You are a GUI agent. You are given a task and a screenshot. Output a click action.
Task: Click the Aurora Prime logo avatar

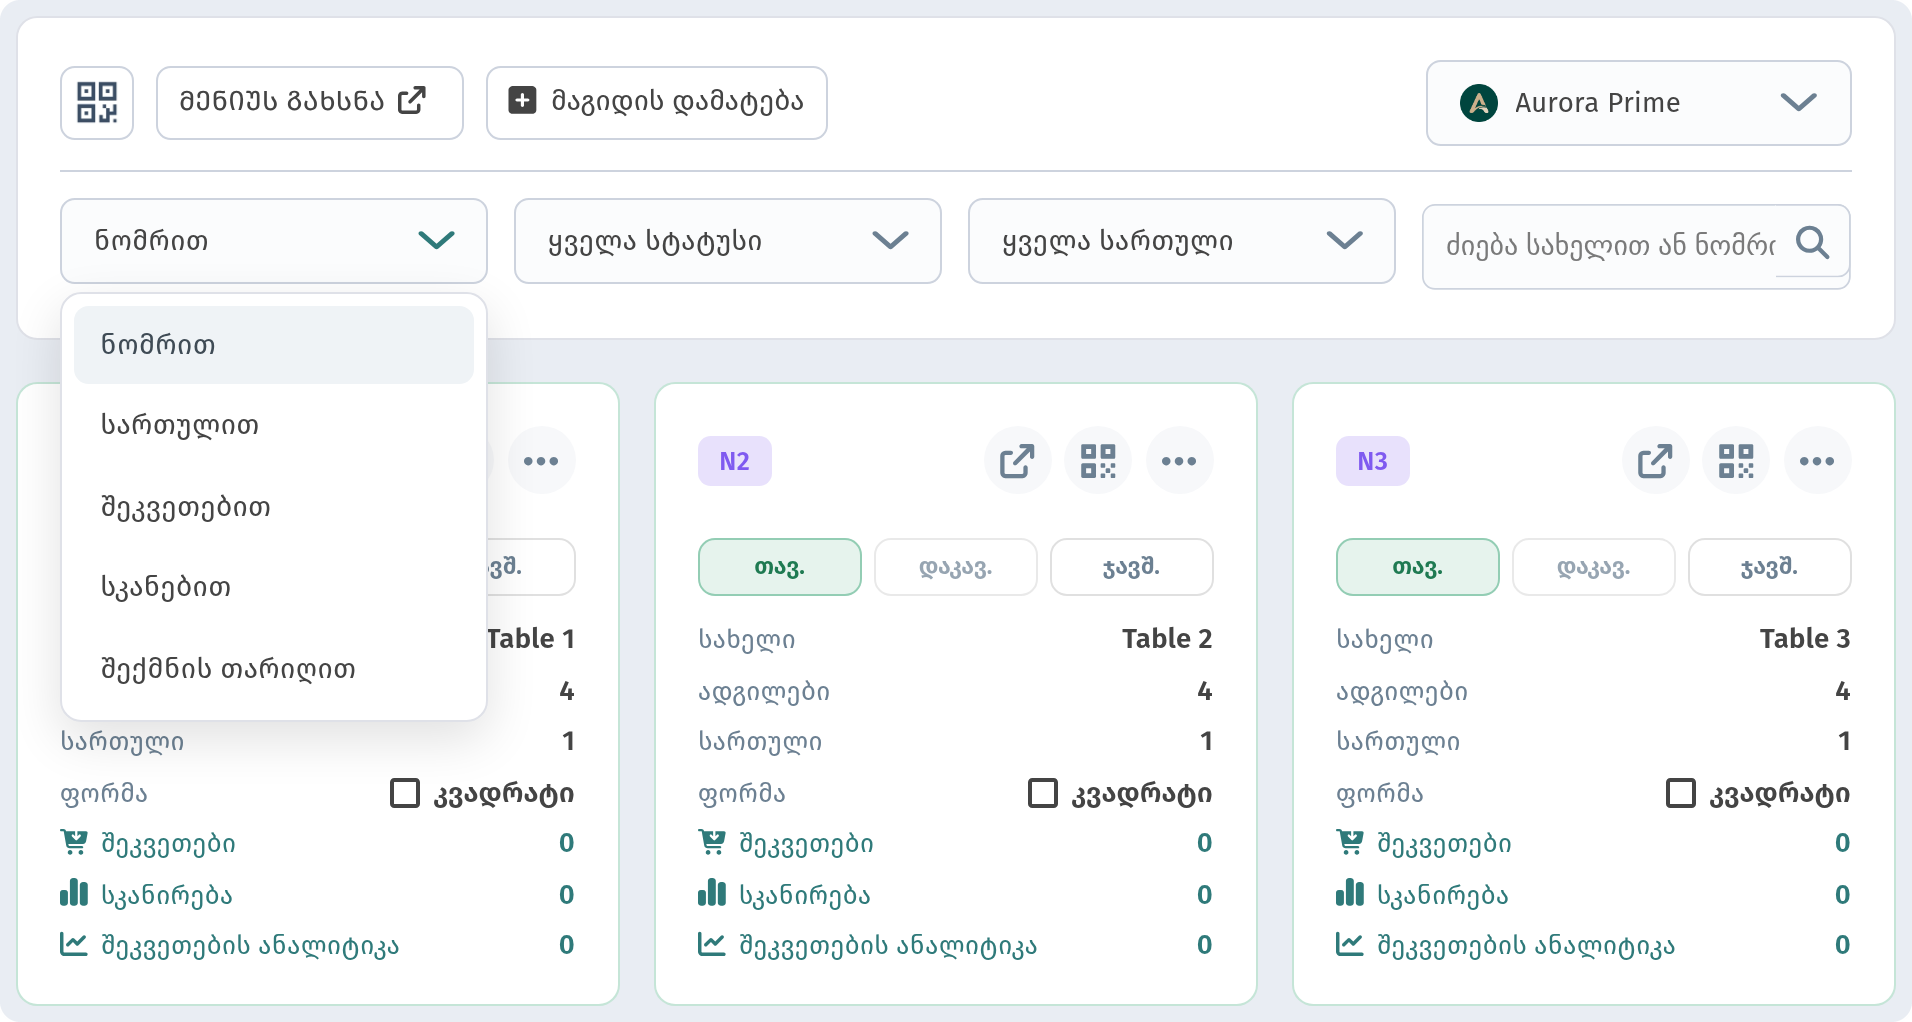point(1479,103)
